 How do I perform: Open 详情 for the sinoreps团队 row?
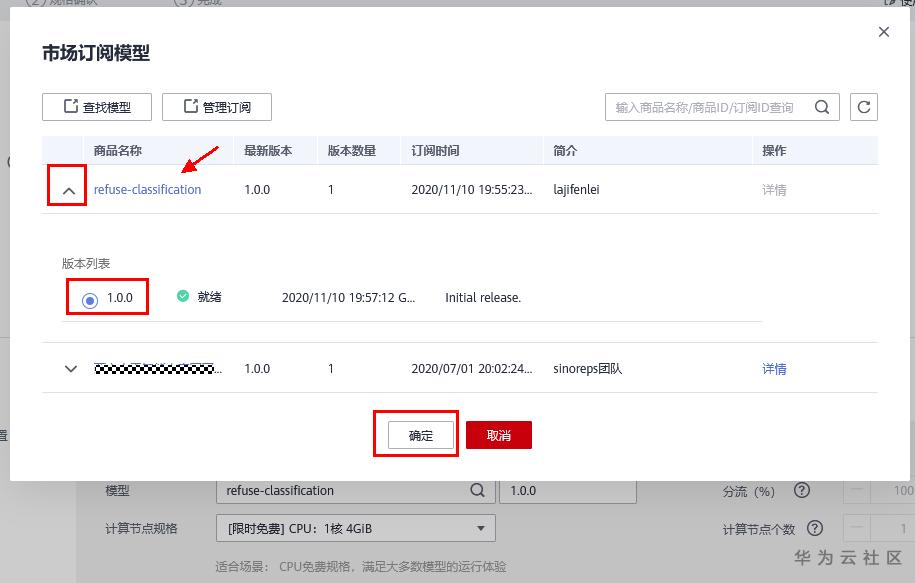point(774,369)
